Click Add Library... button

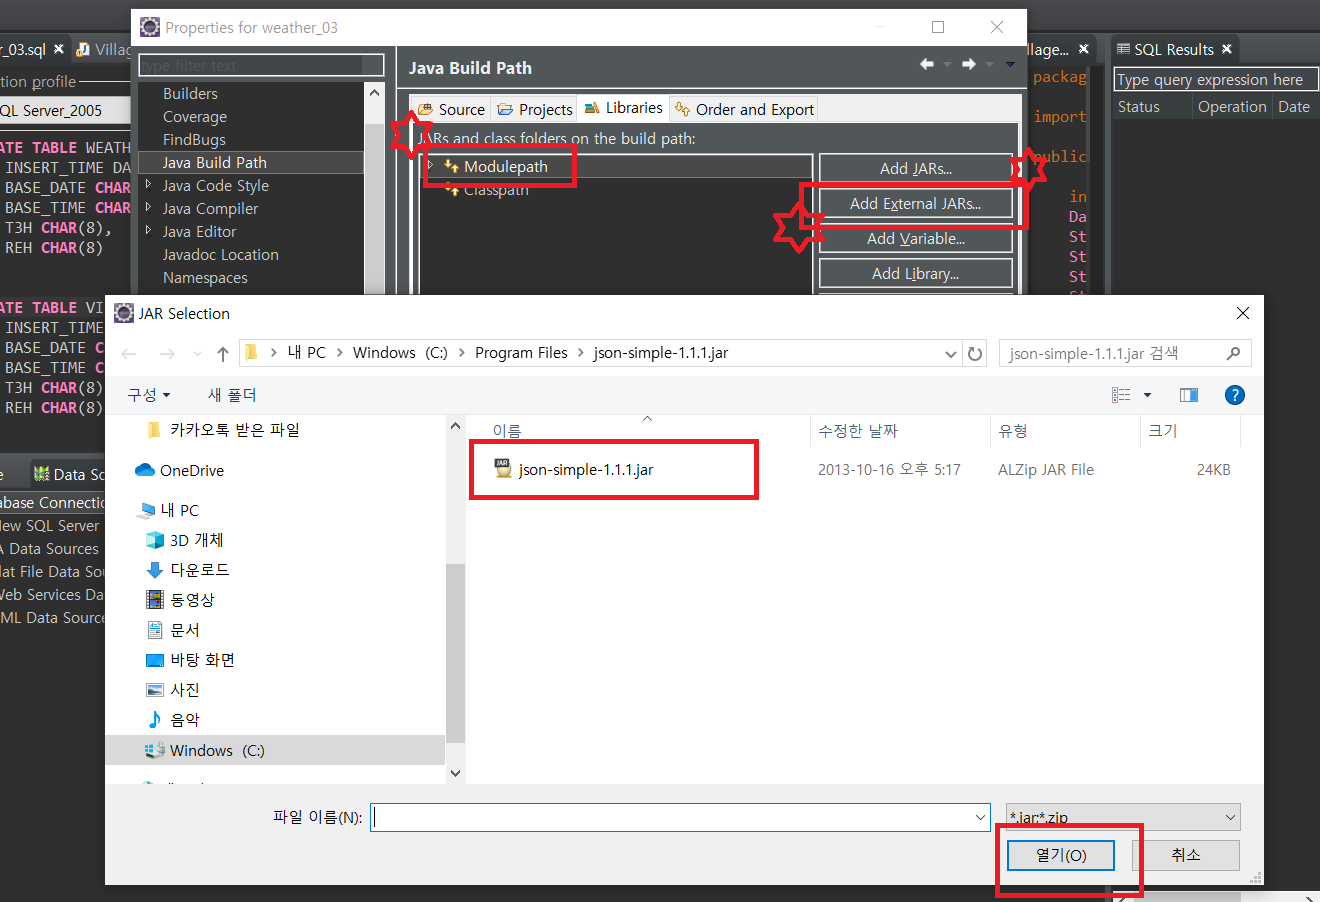coord(916,273)
